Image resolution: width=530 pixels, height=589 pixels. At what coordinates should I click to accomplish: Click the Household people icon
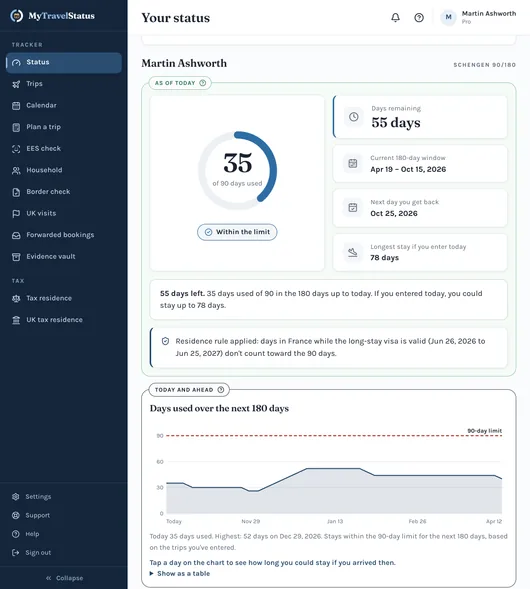pyautogui.click(x=16, y=171)
